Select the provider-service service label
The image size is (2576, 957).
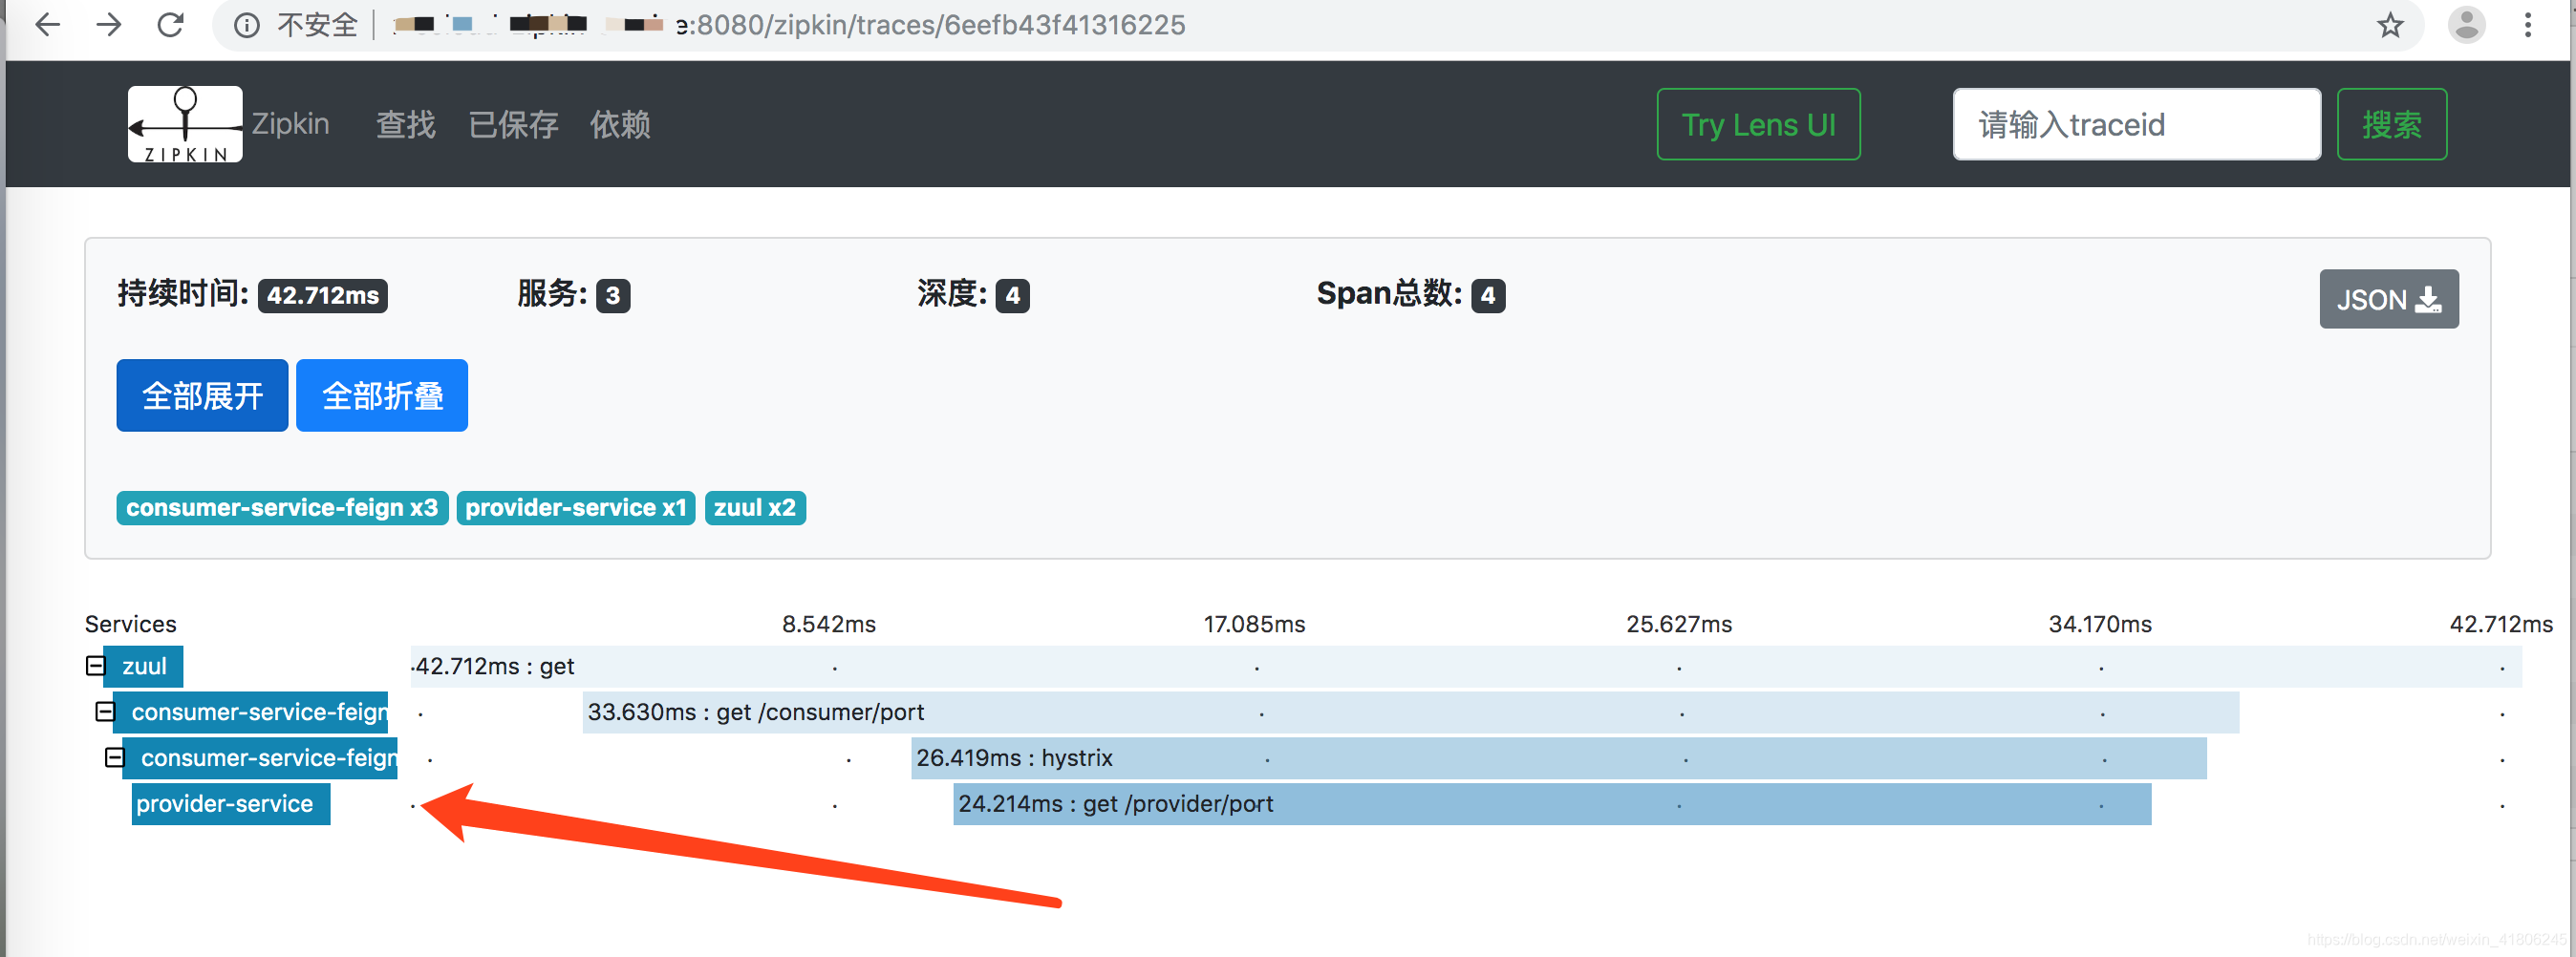[x=231, y=805]
